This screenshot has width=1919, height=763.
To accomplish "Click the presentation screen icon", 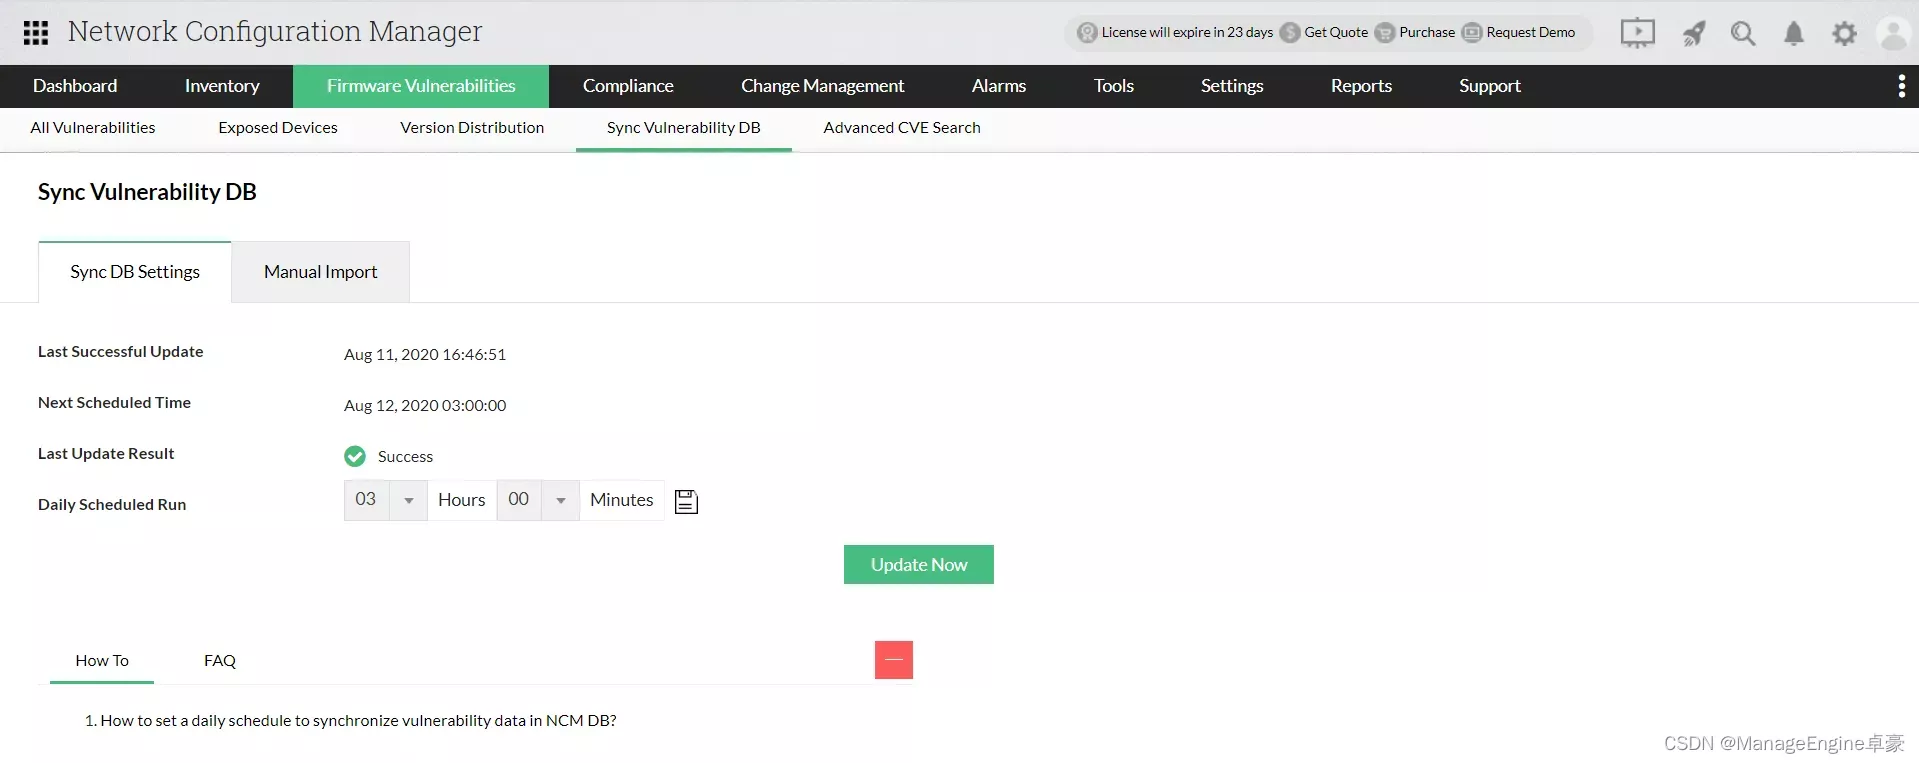I will (1637, 33).
